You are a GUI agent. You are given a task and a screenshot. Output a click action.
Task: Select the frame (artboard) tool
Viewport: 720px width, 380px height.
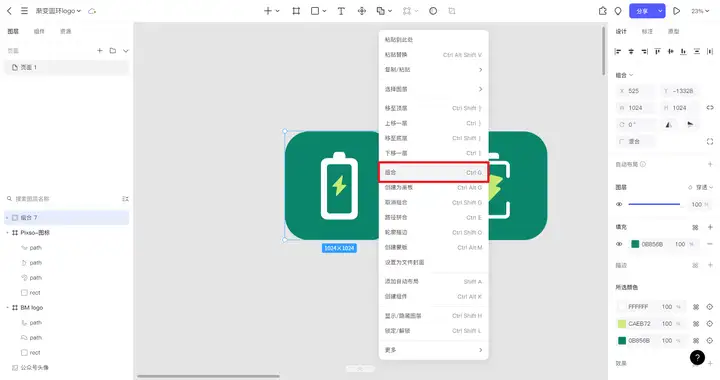pos(296,11)
